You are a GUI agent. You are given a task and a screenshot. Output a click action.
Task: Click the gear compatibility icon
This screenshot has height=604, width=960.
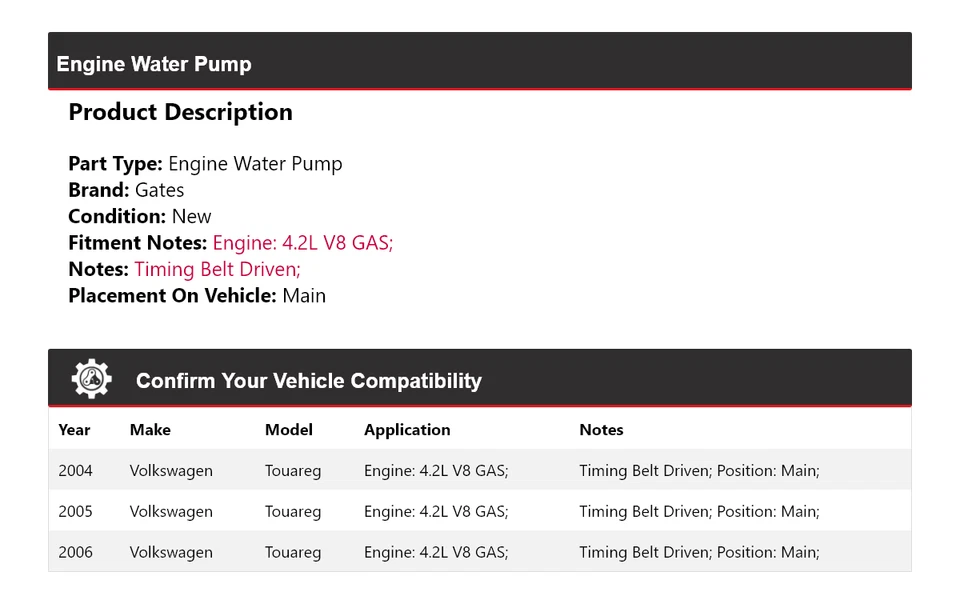(x=92, y=380)
